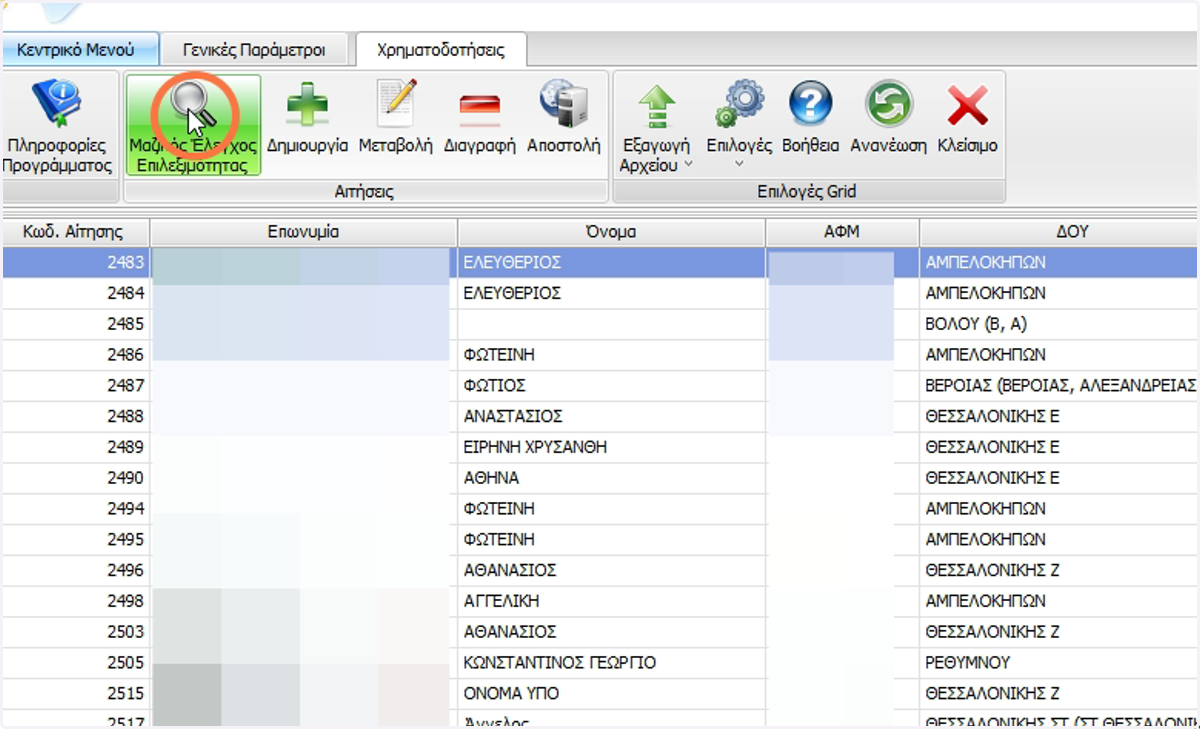Viewport: 1200px width, 729px height.
Task: Select the Μεταβολή notepad pencil icon
Action: [x=396, y=104]
